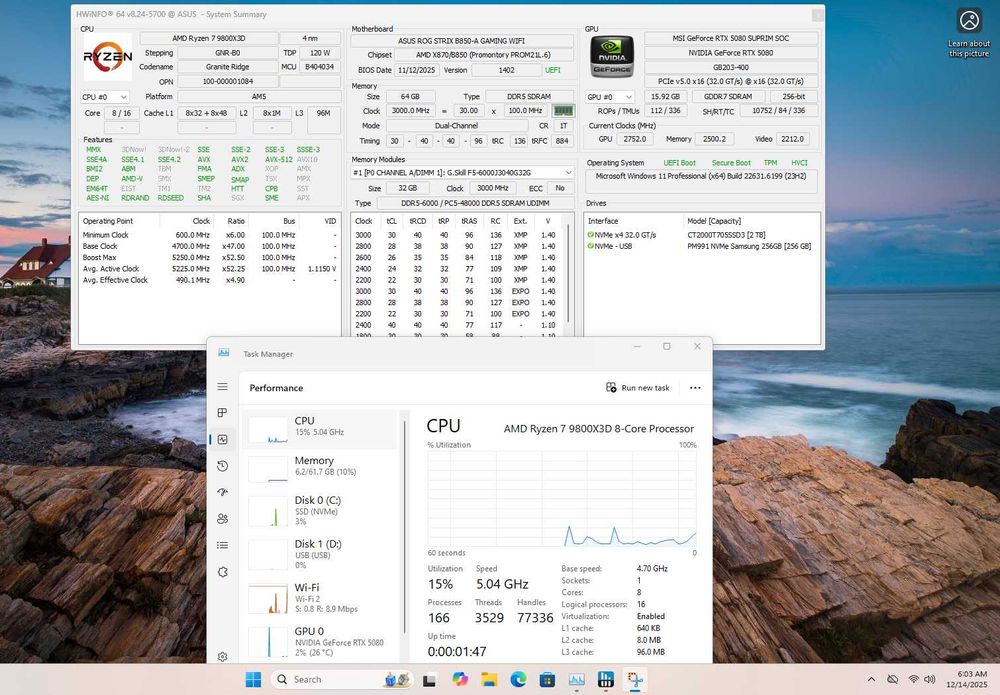Open Task Manager settings gear
This screenshot has width=1000, height=695.
[x=223, y=656]
